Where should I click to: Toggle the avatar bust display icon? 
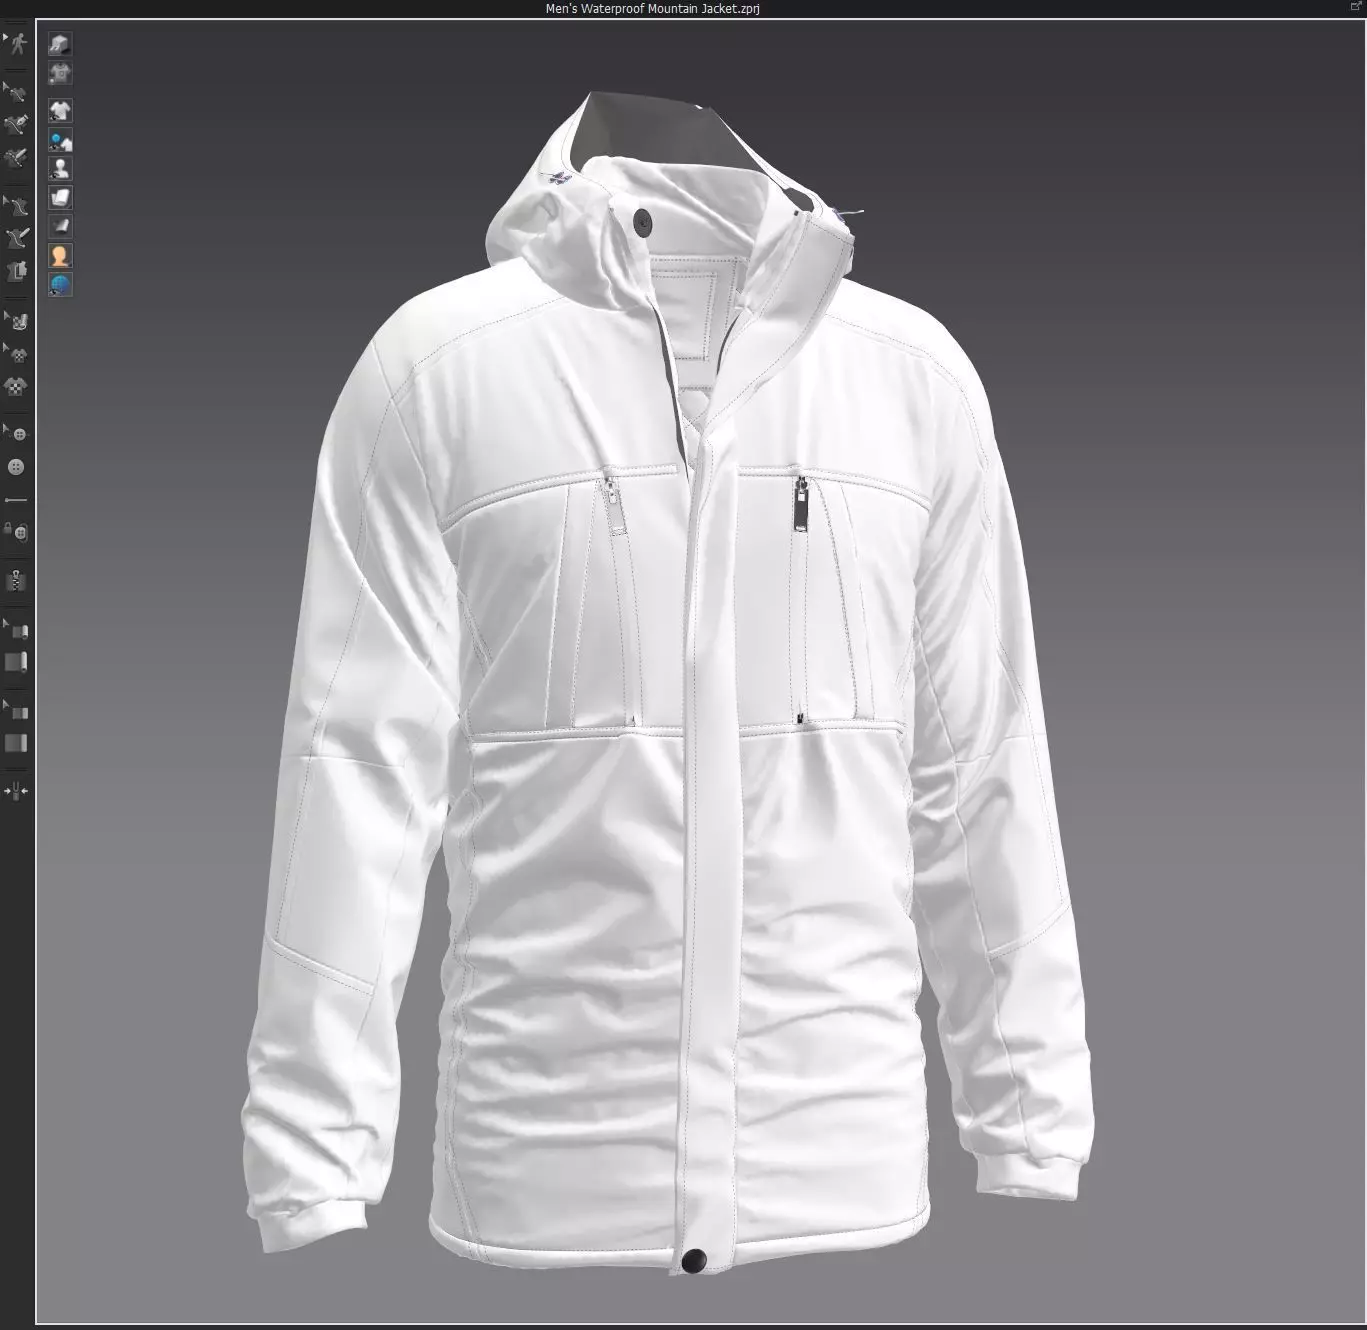click(x=60, y=168)
